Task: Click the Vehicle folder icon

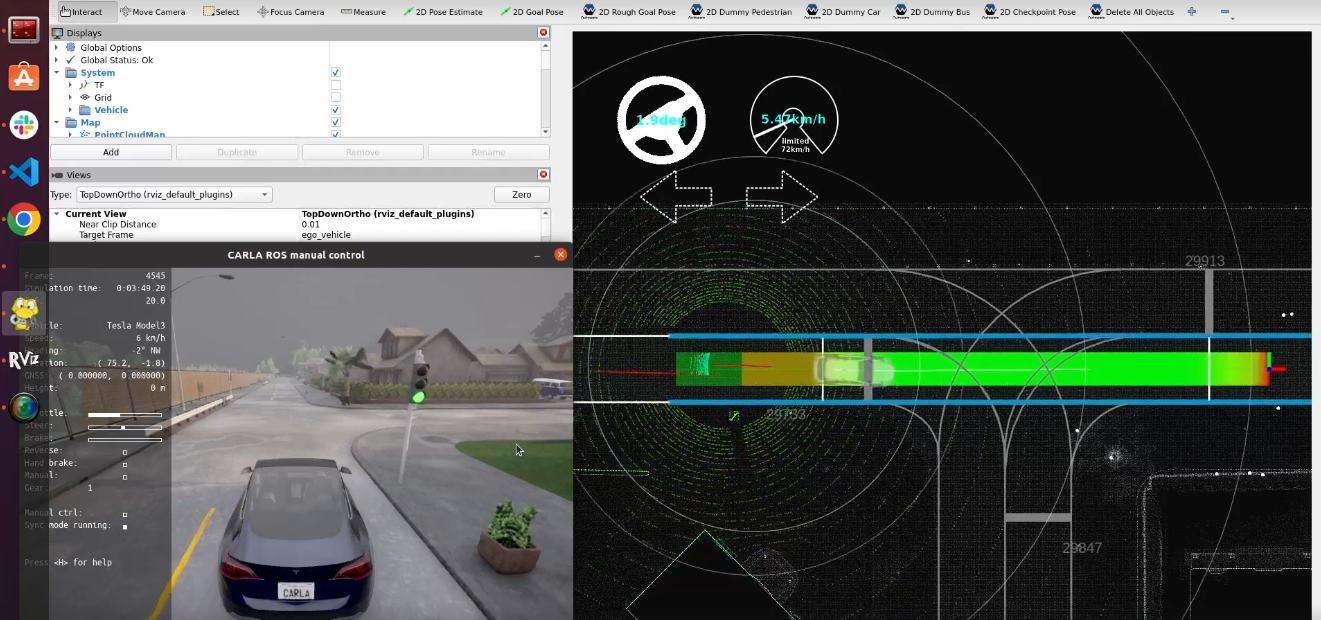Action: click(x=85, y=110)
